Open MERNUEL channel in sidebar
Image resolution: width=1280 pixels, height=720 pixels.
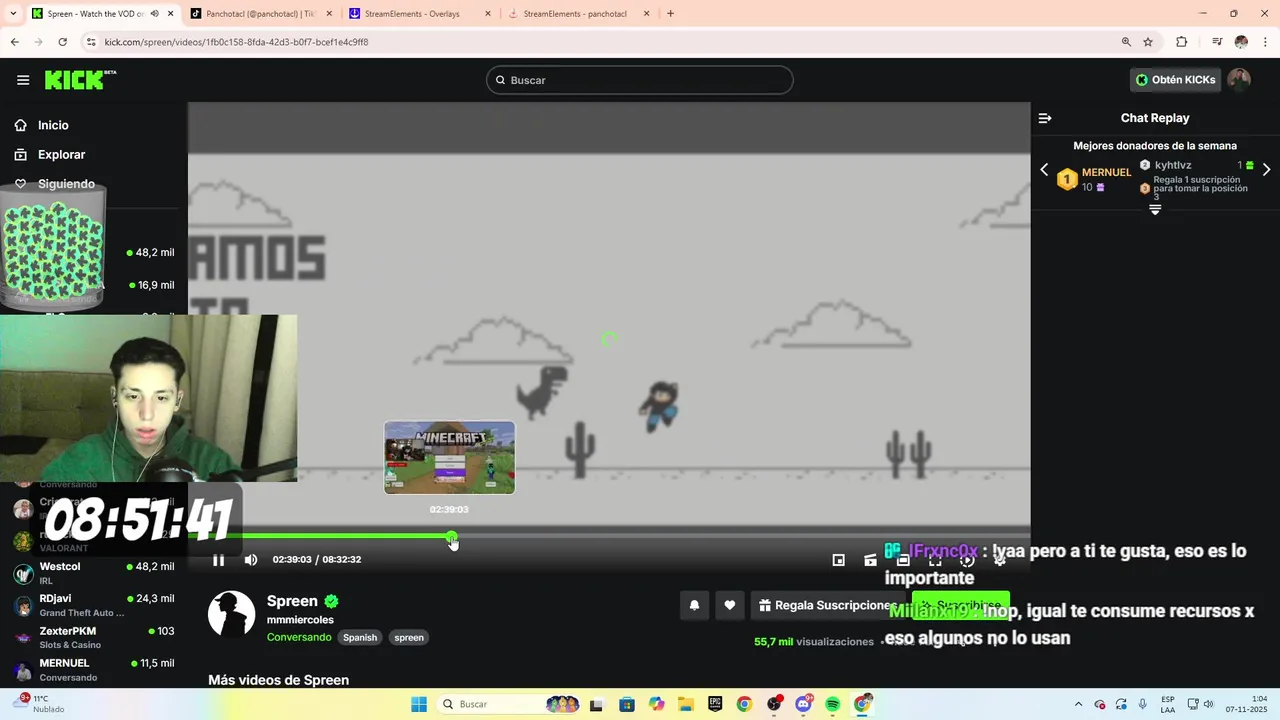click(x=94, y=669)
